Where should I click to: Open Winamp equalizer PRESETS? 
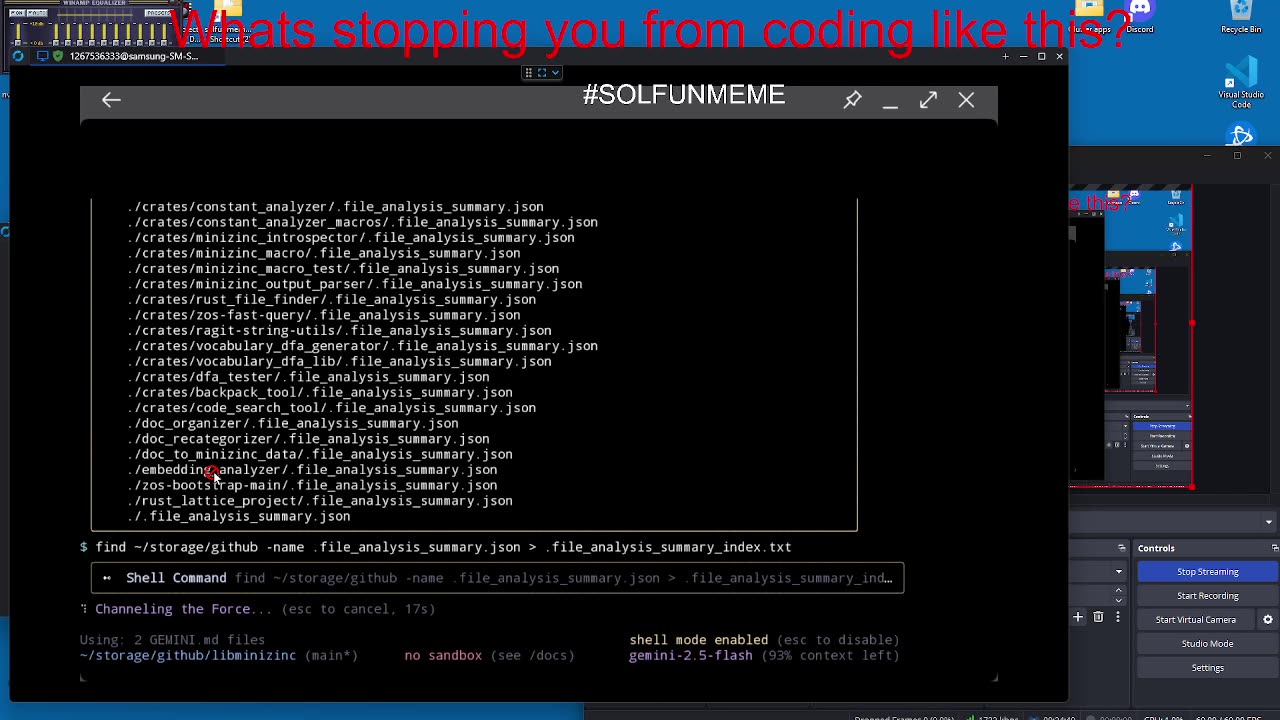(158, 14)
